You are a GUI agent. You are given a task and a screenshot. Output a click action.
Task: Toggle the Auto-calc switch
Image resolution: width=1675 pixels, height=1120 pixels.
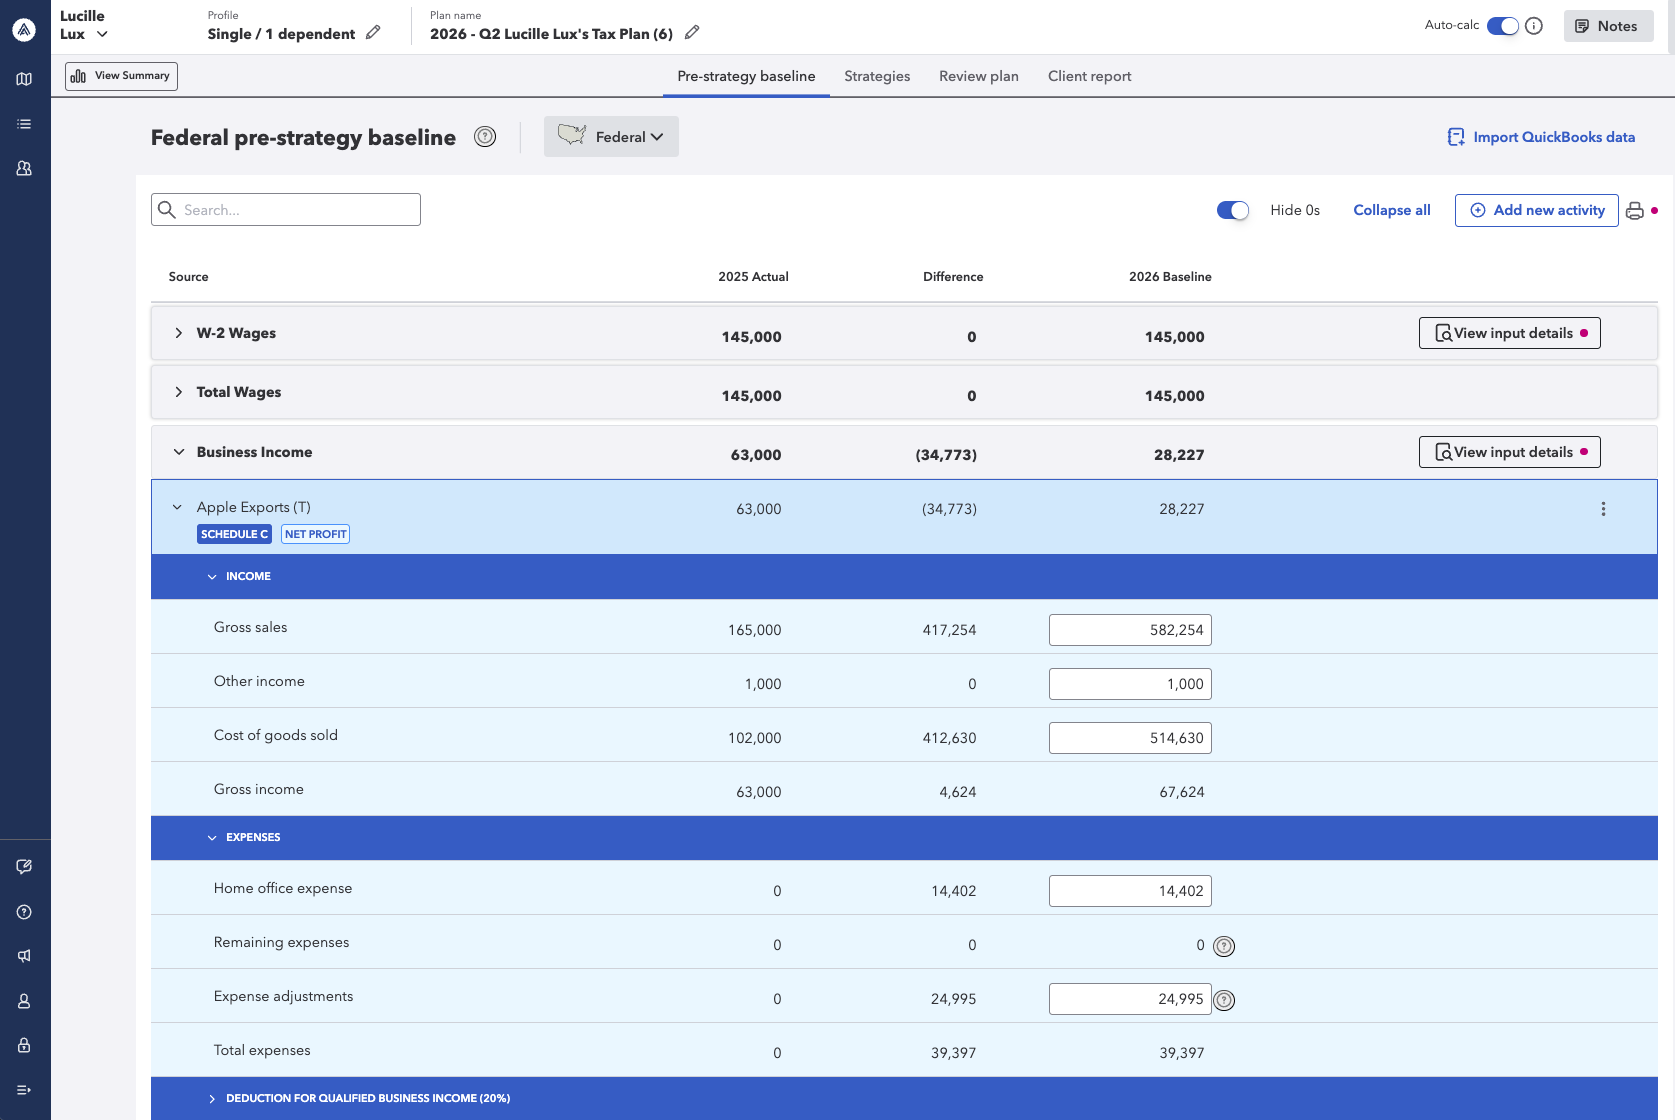click(1502, 26)
